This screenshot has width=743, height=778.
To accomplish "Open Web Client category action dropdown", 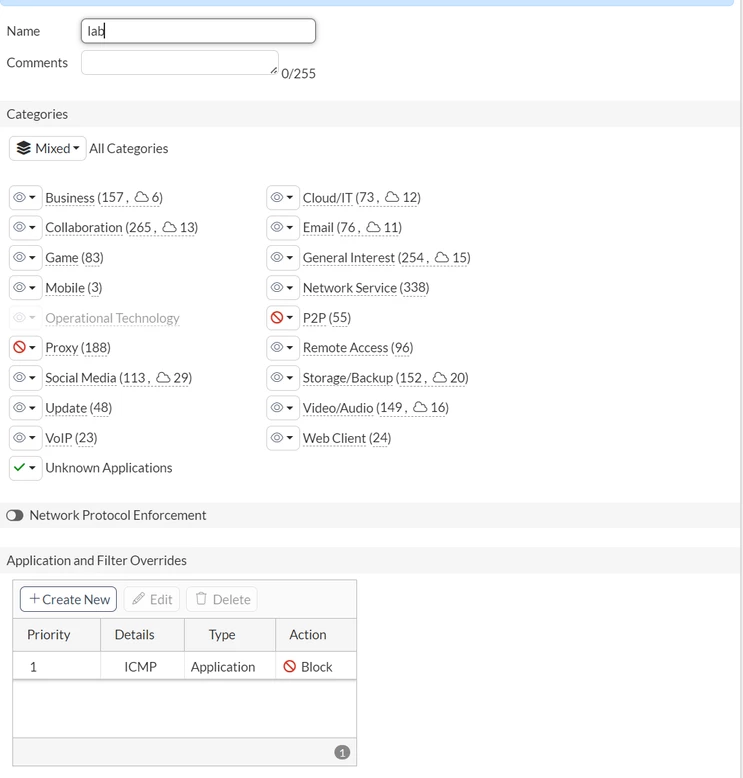I will click(x=283, y=438).
